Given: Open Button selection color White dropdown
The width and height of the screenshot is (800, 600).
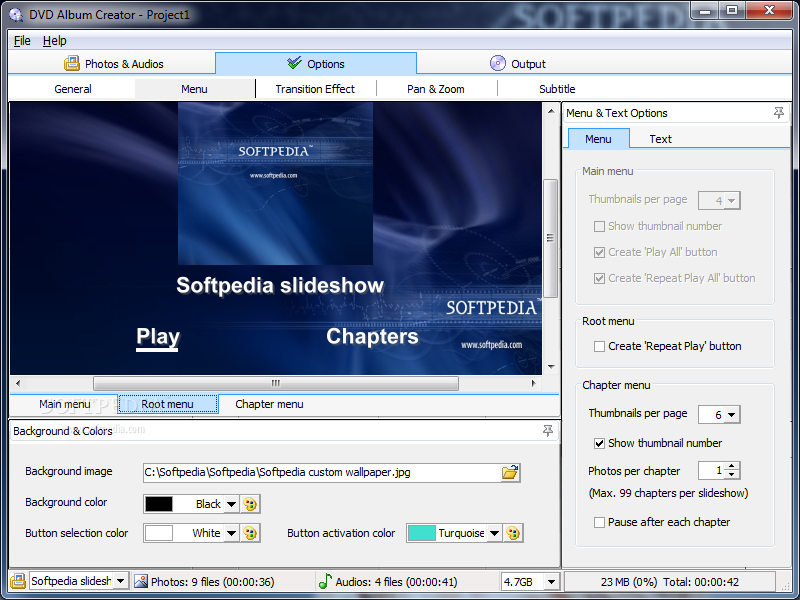Looking at the screenshot, I should coord(232,533).
